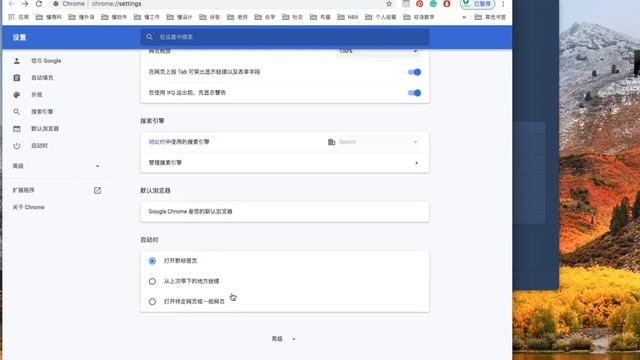This screenshot has width=640, height=360.
Task: Open the 应用 apps shortcut in bookmarks bar
Action: tap(19, 17)
